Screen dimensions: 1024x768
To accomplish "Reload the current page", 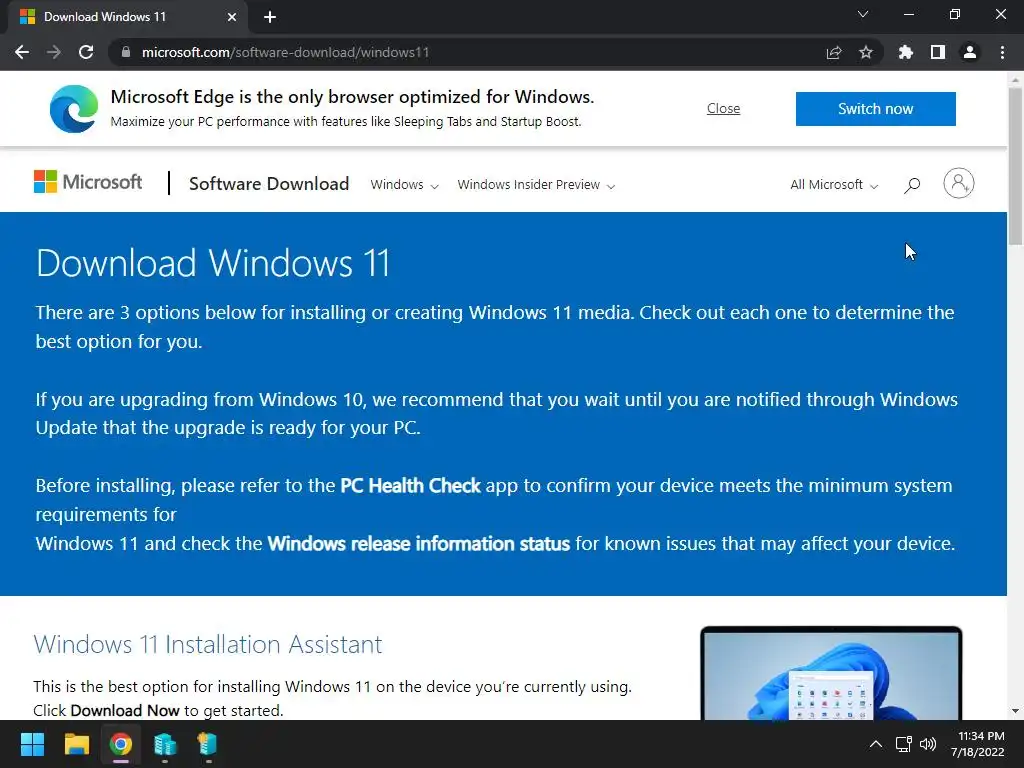I will 86,52.
